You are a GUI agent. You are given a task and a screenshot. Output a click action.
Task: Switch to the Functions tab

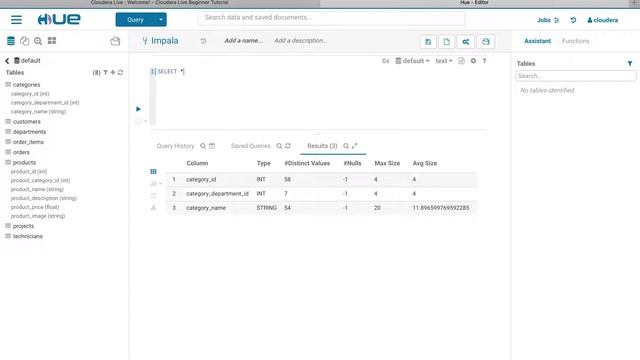pos(576,41)
